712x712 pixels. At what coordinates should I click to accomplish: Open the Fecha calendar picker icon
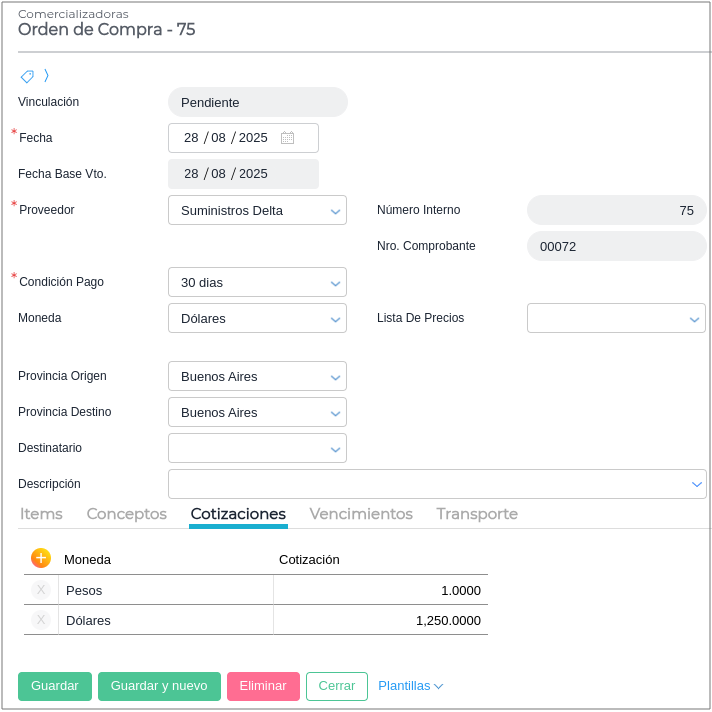coord(287,138)
